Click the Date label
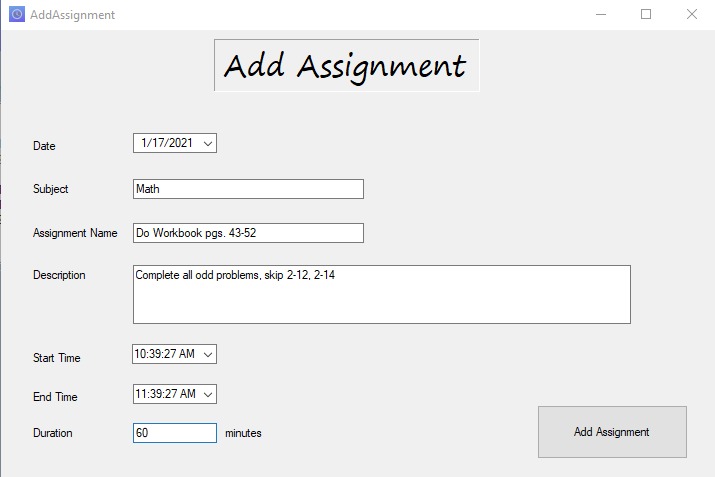This screenshot has width=715, height=477. pyautogui.click(x=44, y=146)
